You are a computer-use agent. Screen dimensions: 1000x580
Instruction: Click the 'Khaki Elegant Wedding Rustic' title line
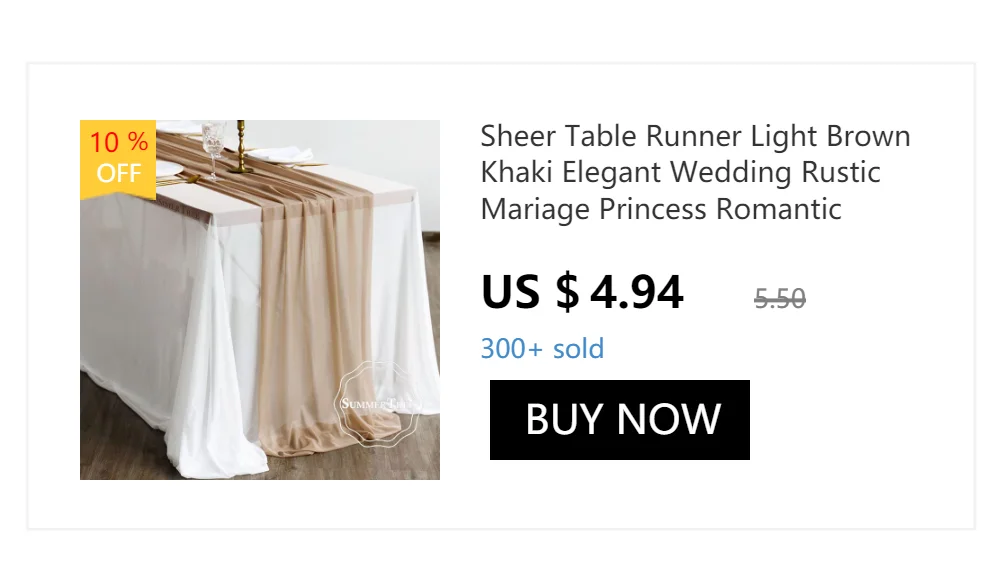pos(680,172)
